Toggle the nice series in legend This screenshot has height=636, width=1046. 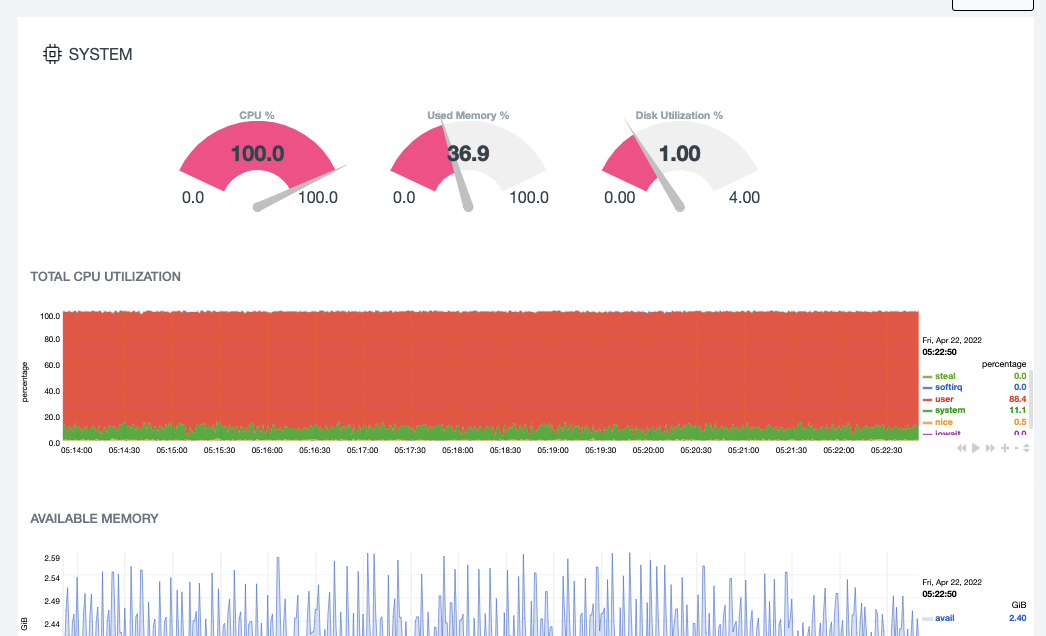click(x=944, y=422)
